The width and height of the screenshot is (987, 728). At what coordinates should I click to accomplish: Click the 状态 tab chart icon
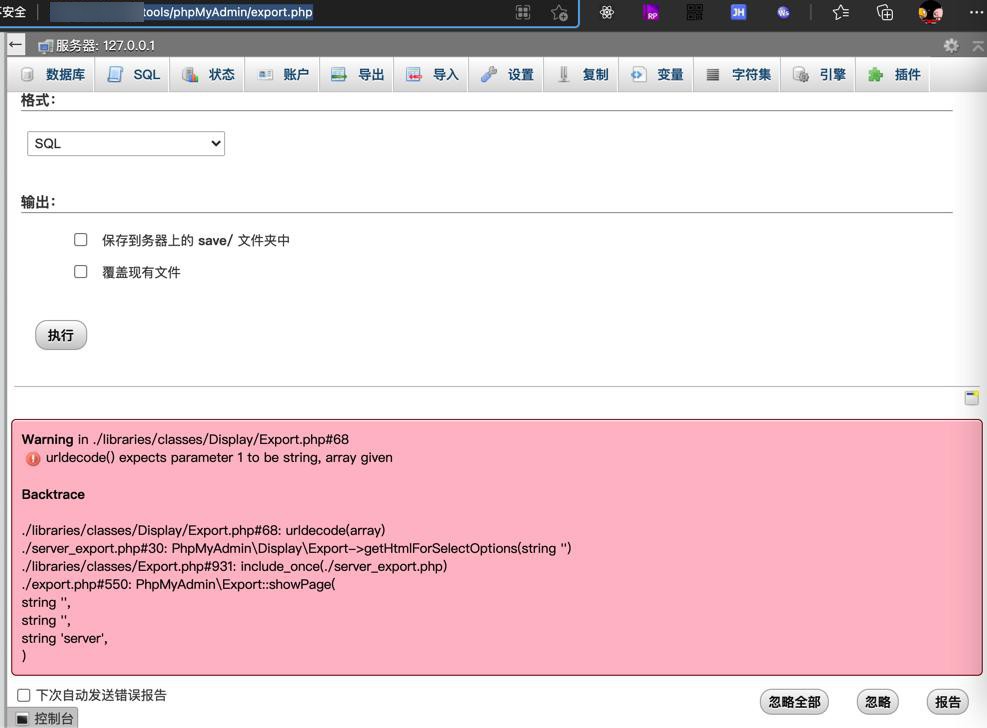click(x=189, y=74)
